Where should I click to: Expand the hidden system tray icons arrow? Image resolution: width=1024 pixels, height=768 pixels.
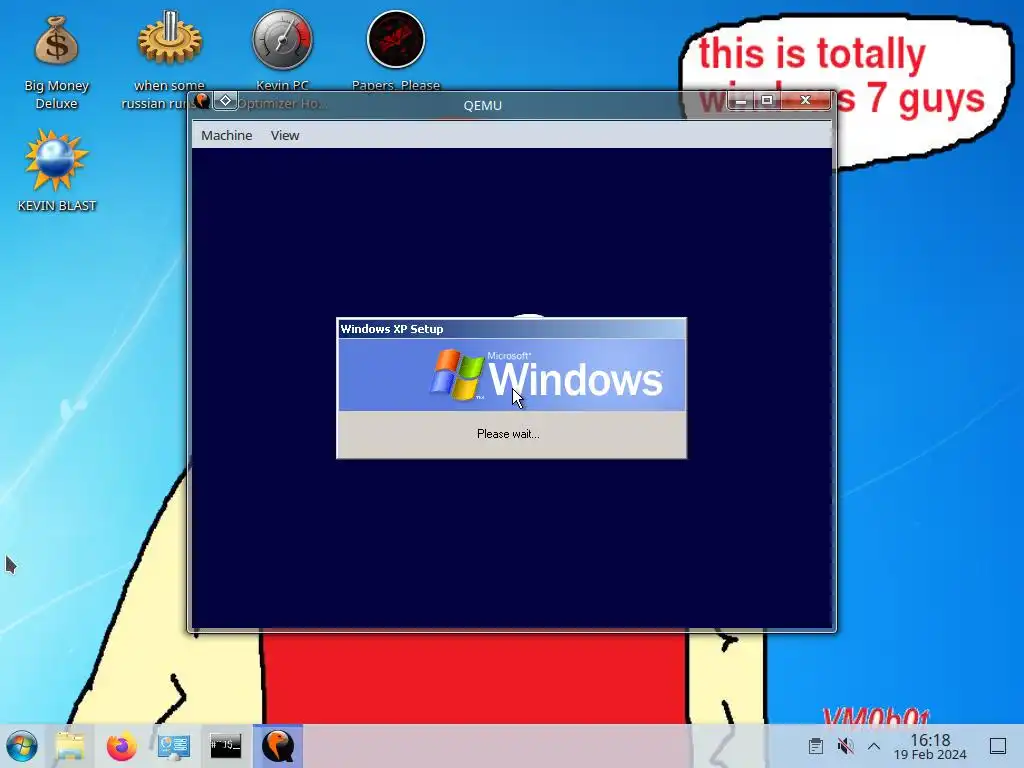[x=874, y=746]
